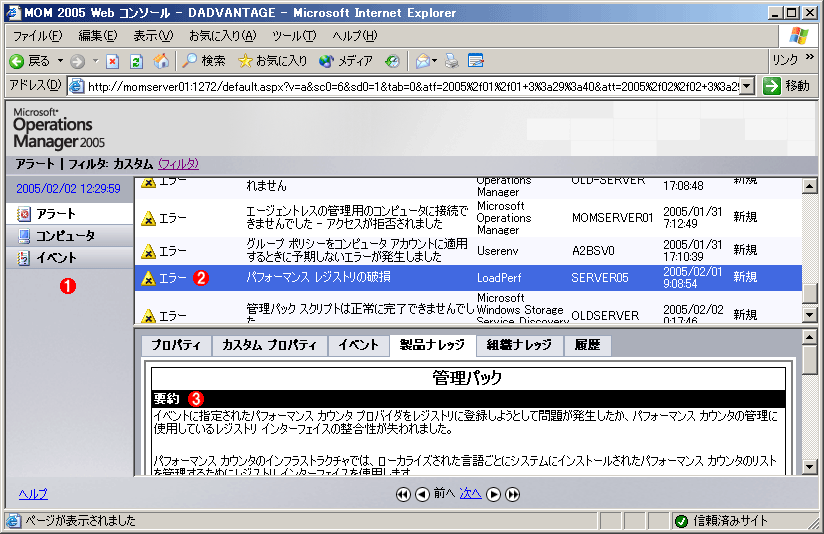Open the dropdown next to the Back button
The width and height of the screenshot is (824, 534).
[60, 61]
